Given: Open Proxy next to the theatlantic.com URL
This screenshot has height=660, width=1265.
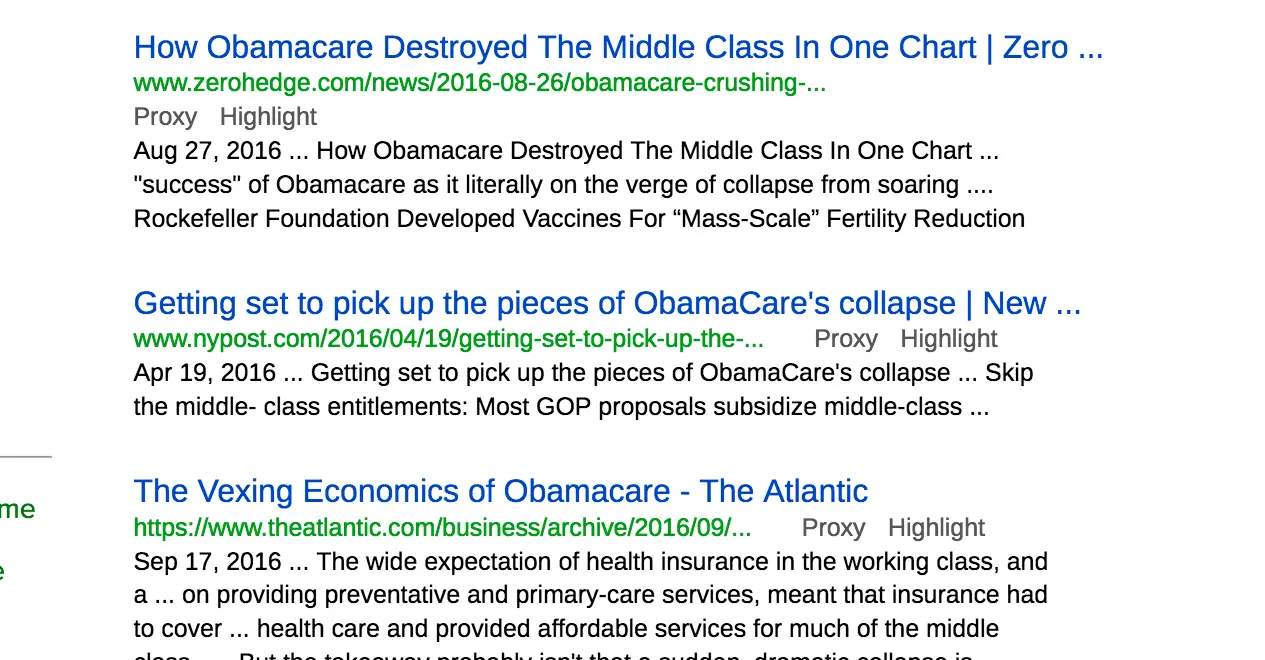Looking at the screenshot, I should (x=833, y=527).
